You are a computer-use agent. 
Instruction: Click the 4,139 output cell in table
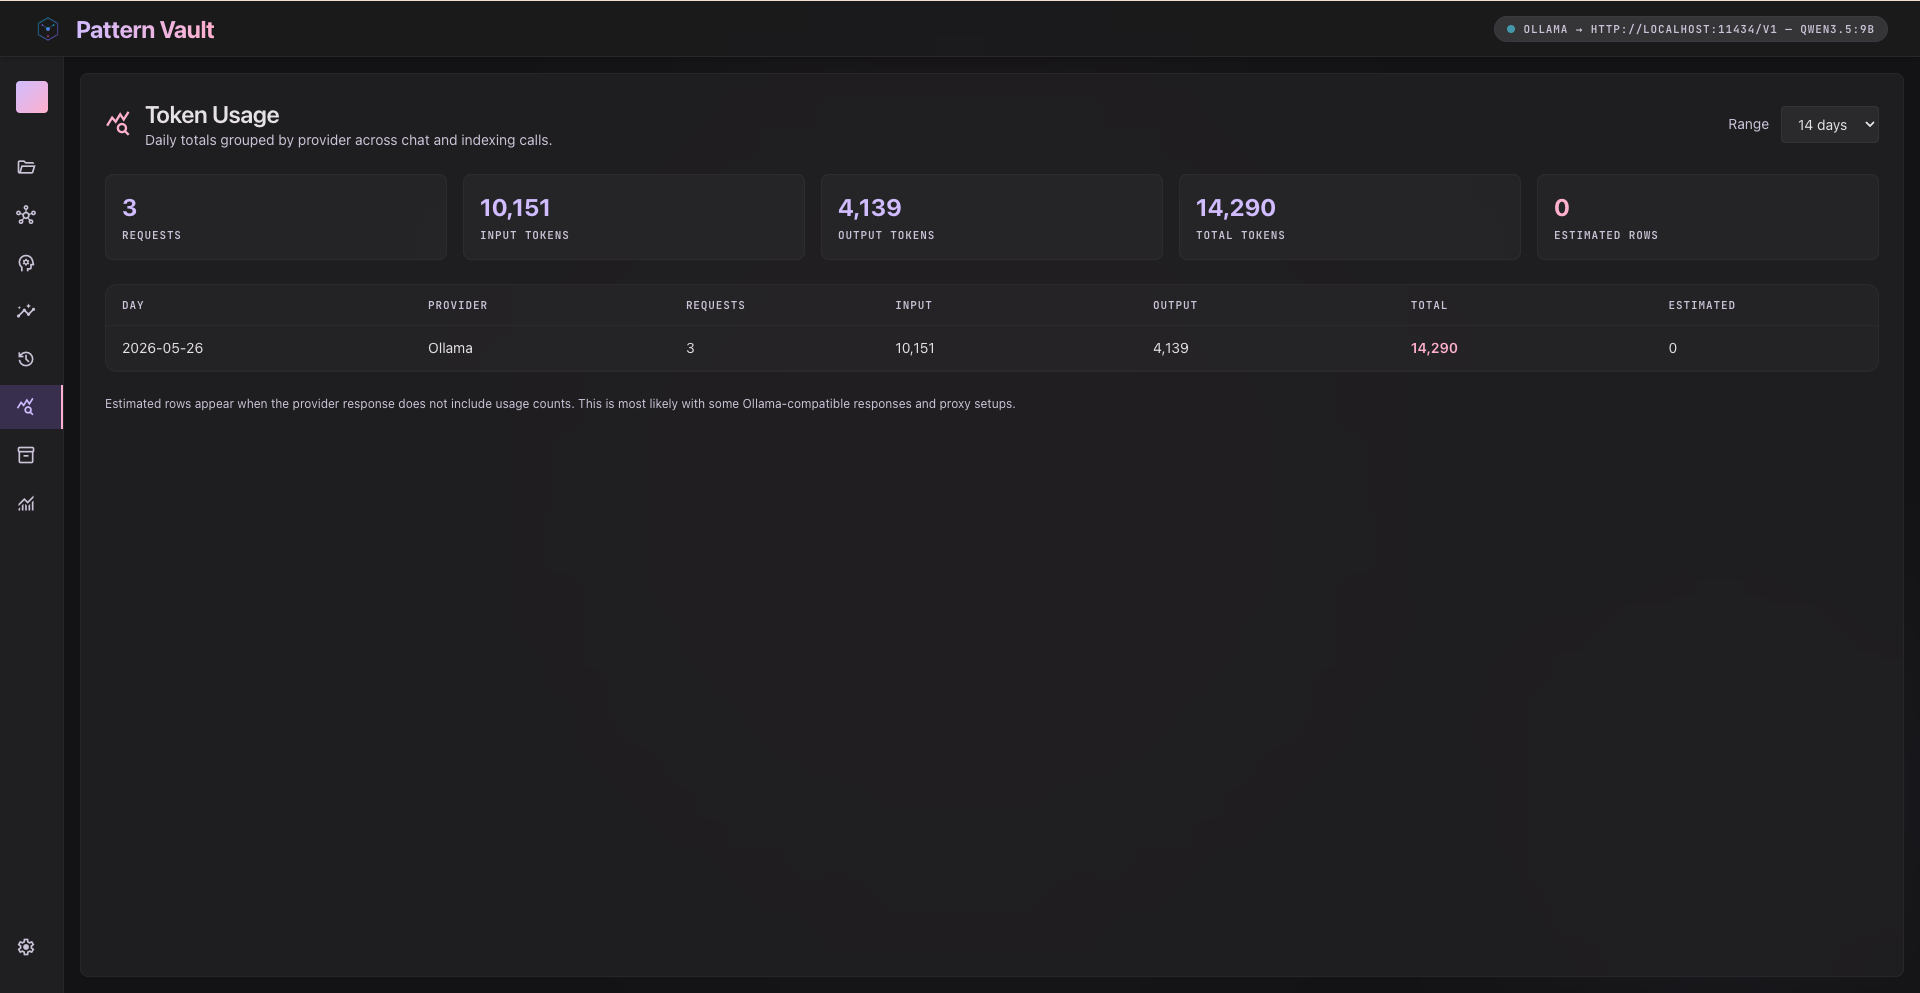click(x=1171, y=348)
